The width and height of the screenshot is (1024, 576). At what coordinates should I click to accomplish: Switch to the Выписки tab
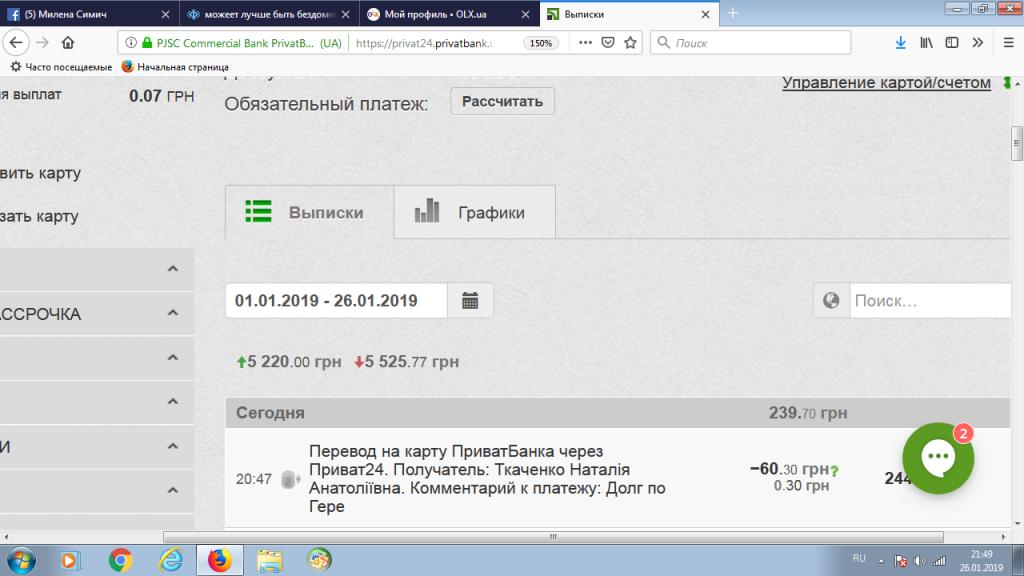(x=310, y=212)
